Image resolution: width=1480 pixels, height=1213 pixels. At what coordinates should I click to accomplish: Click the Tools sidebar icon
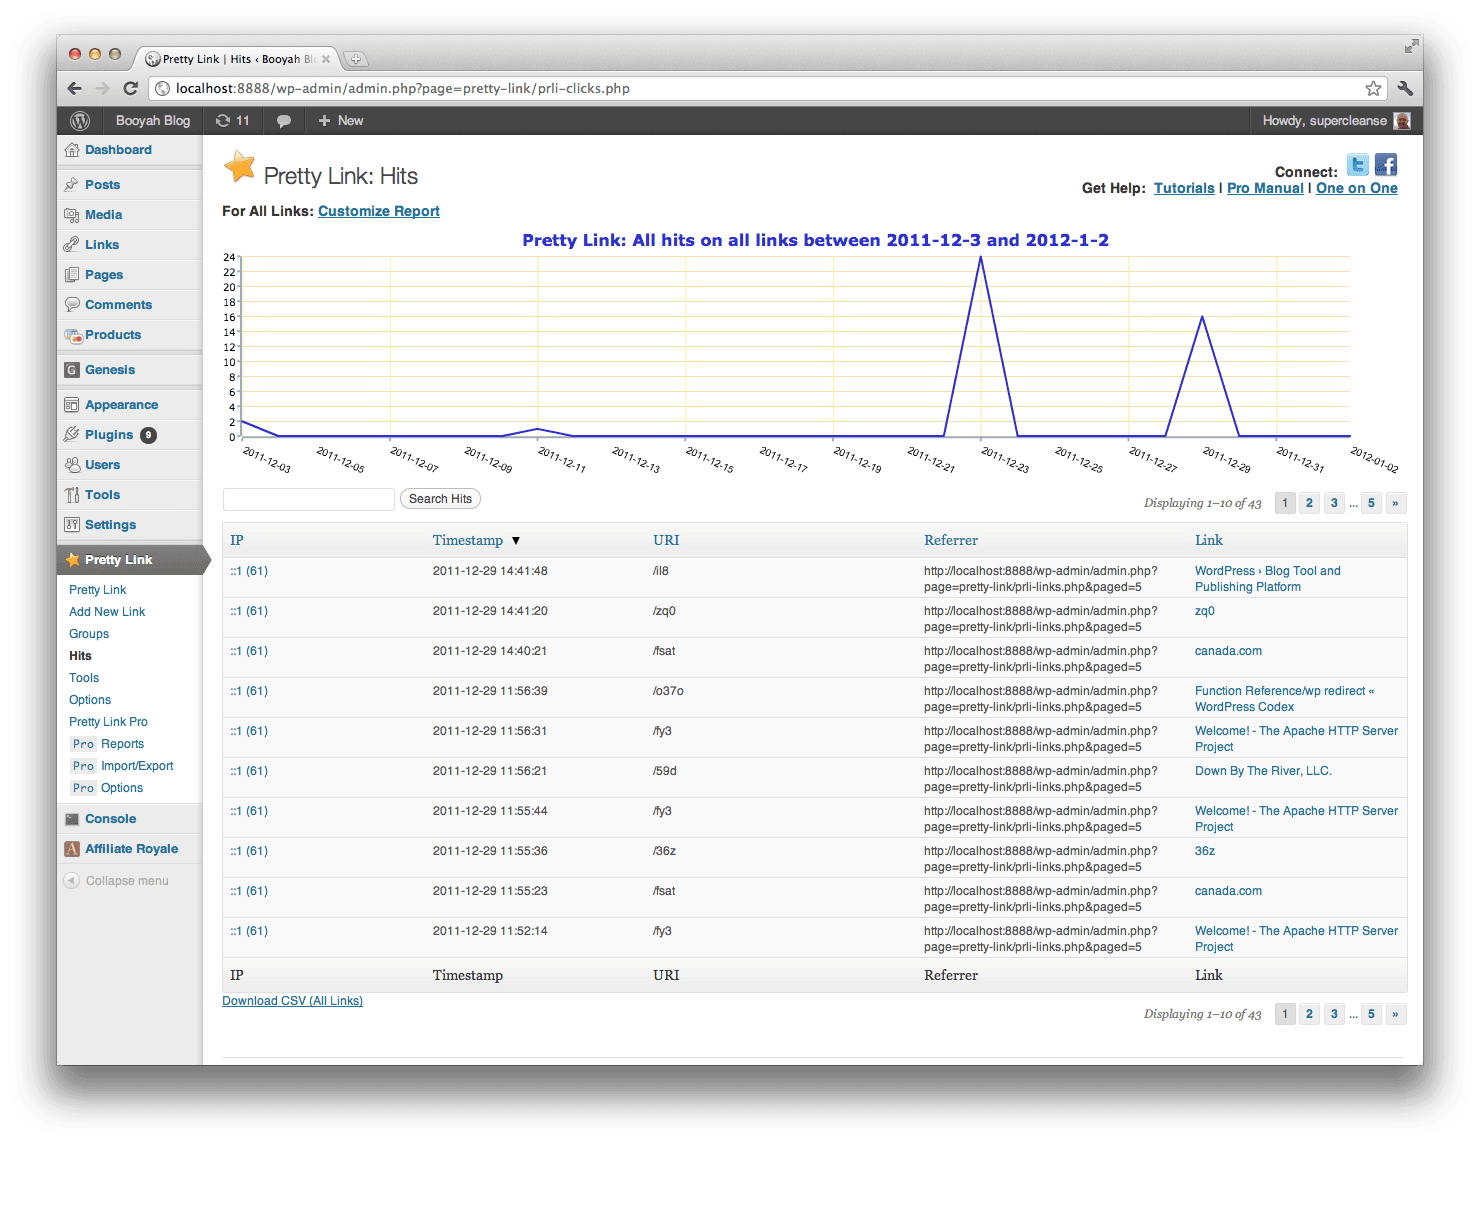point(72,495)
